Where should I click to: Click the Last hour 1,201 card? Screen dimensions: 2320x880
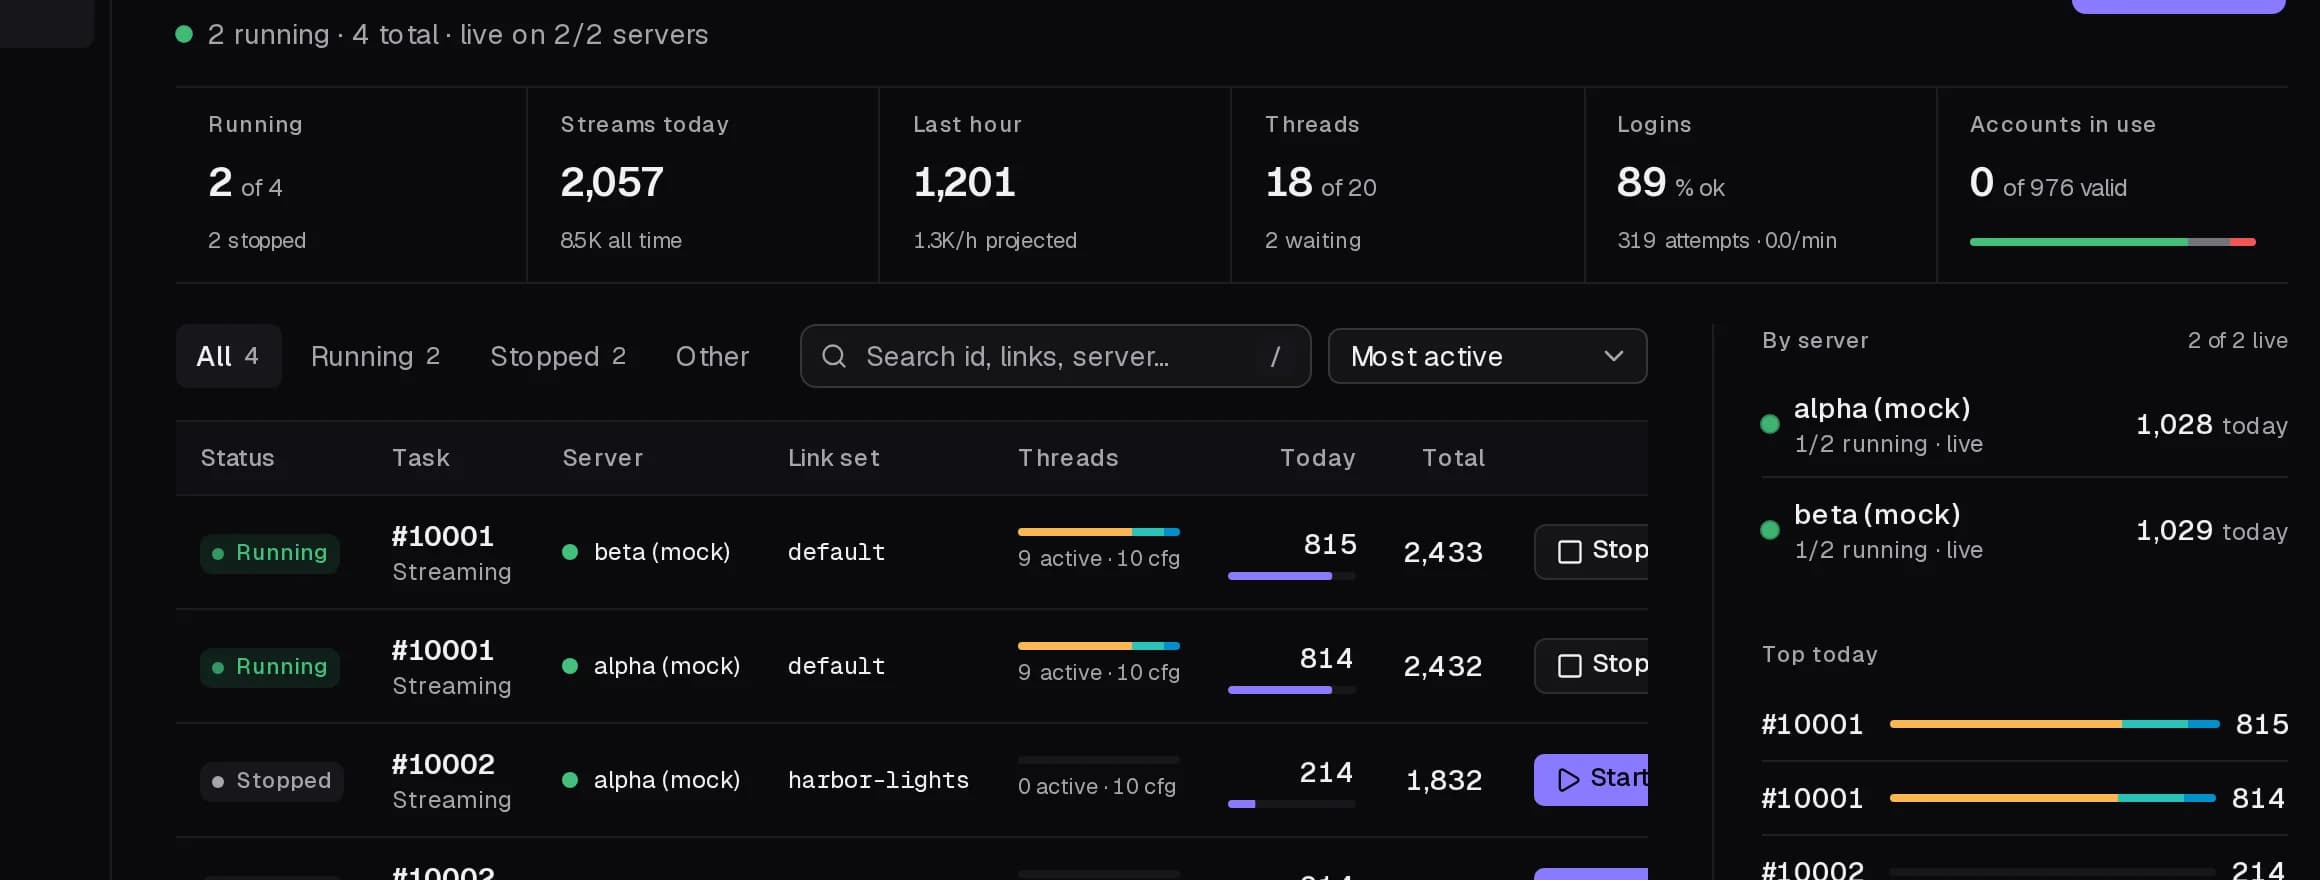1055,185
